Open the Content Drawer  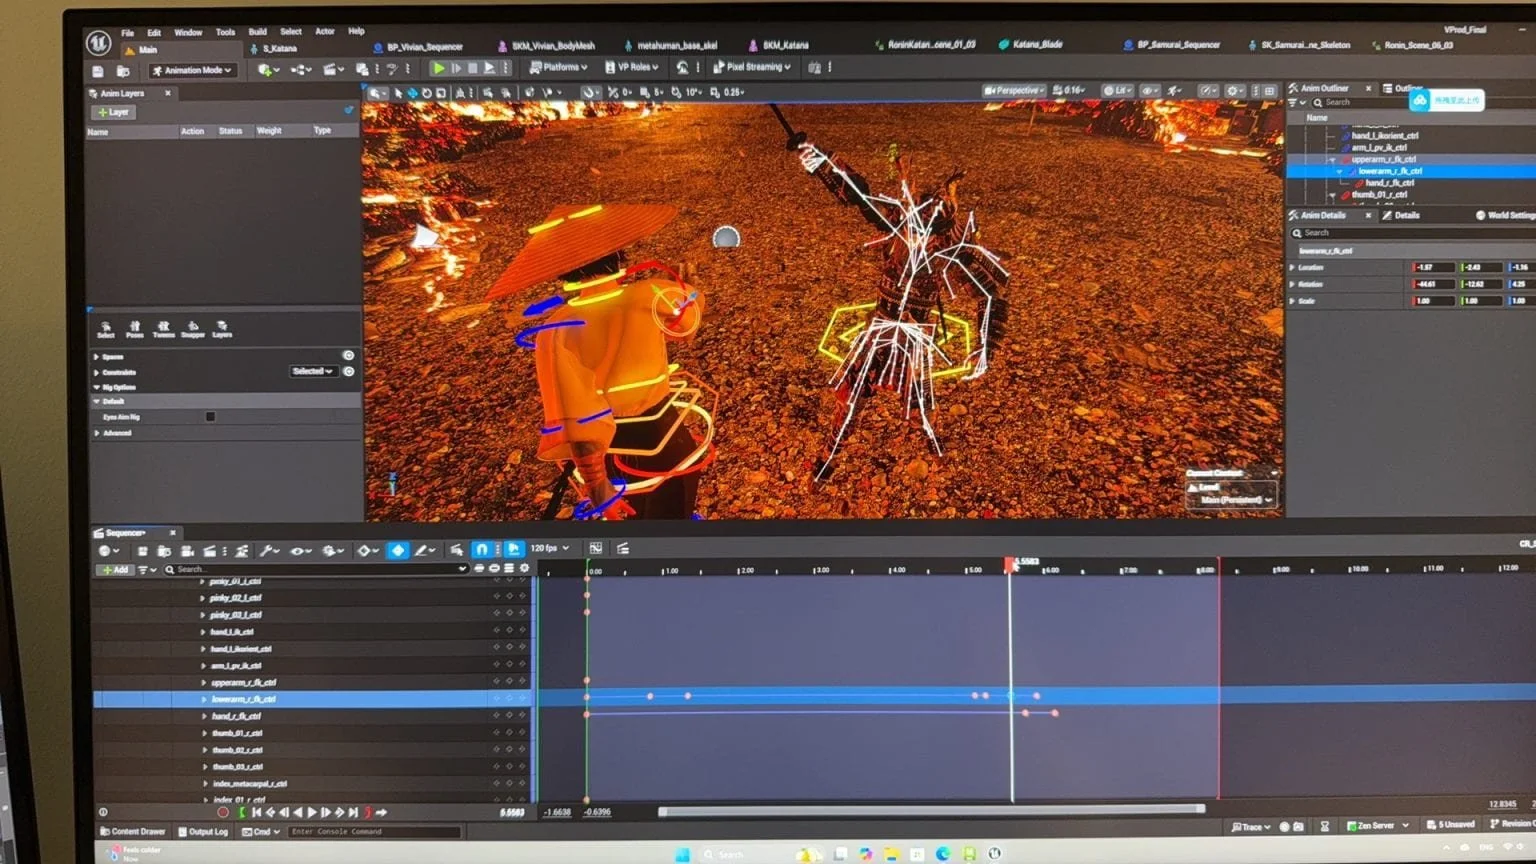133,831
